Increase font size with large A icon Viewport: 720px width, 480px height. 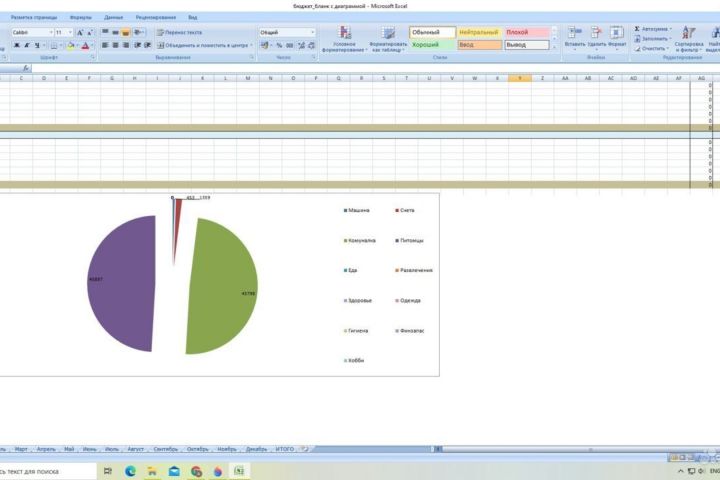(80, 33)
